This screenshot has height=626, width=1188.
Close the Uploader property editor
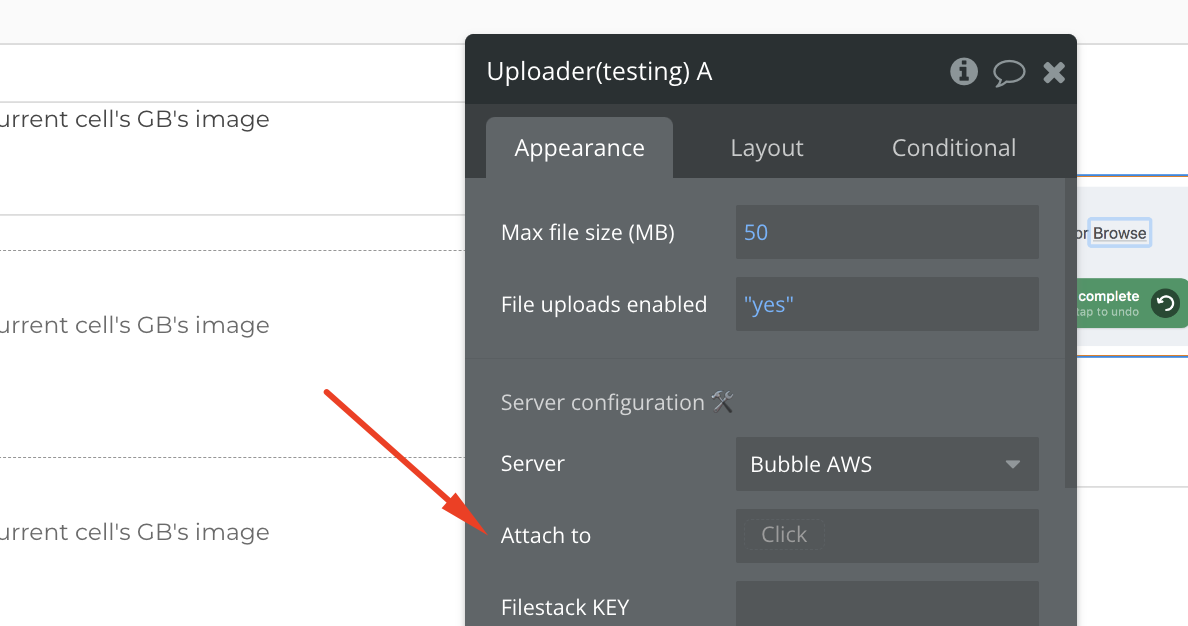(1054, 73)
